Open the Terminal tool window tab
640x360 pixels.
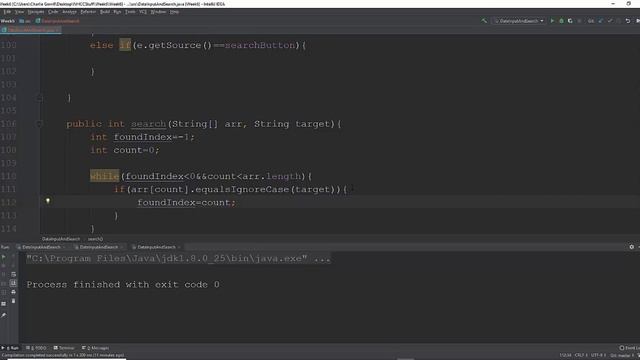(64, 348)
